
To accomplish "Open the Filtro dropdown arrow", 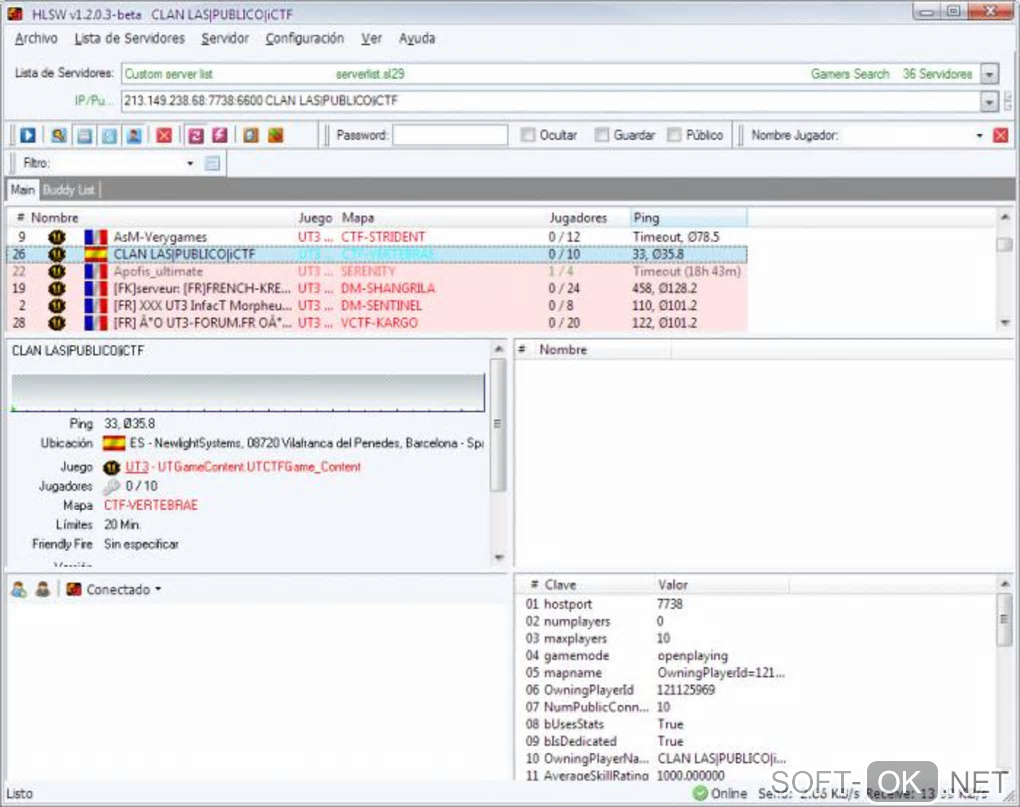I will point(190,163).
